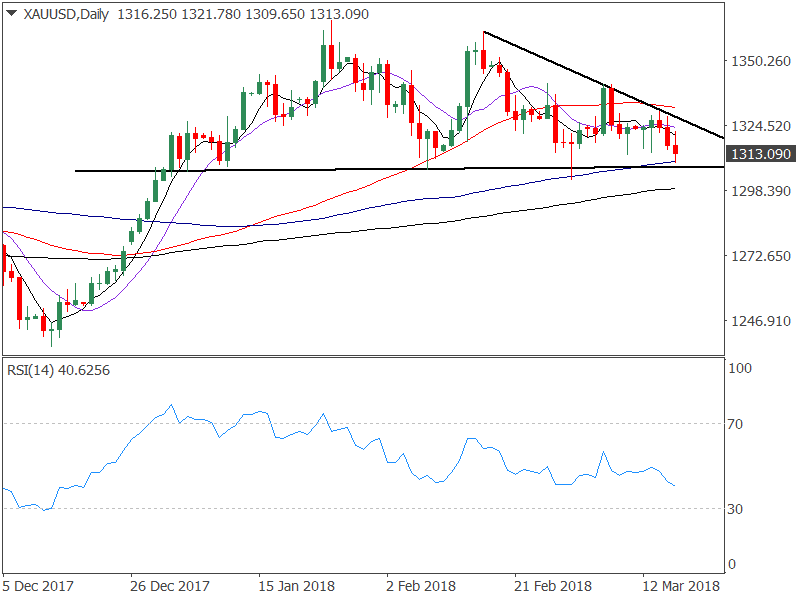Click the RSI(14) 40.6256 indicator label
Image resolution: width=800 pixels, height=600 pixels.
58,370
